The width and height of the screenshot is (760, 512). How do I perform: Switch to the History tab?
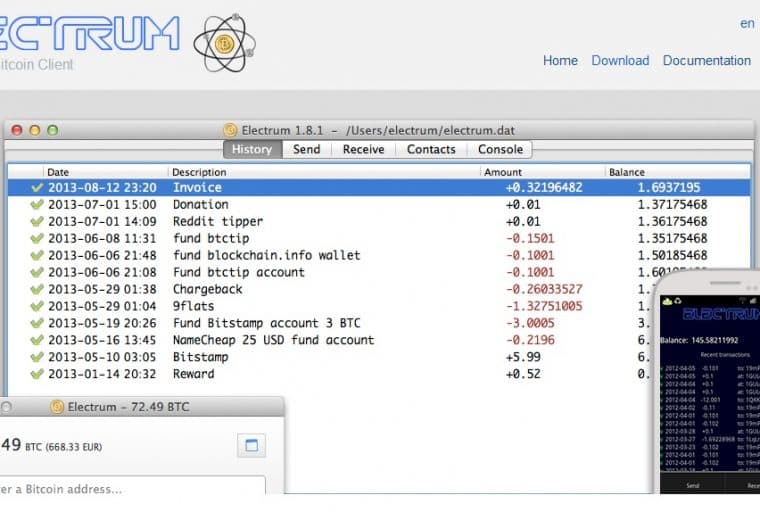[x=253, y=149]
